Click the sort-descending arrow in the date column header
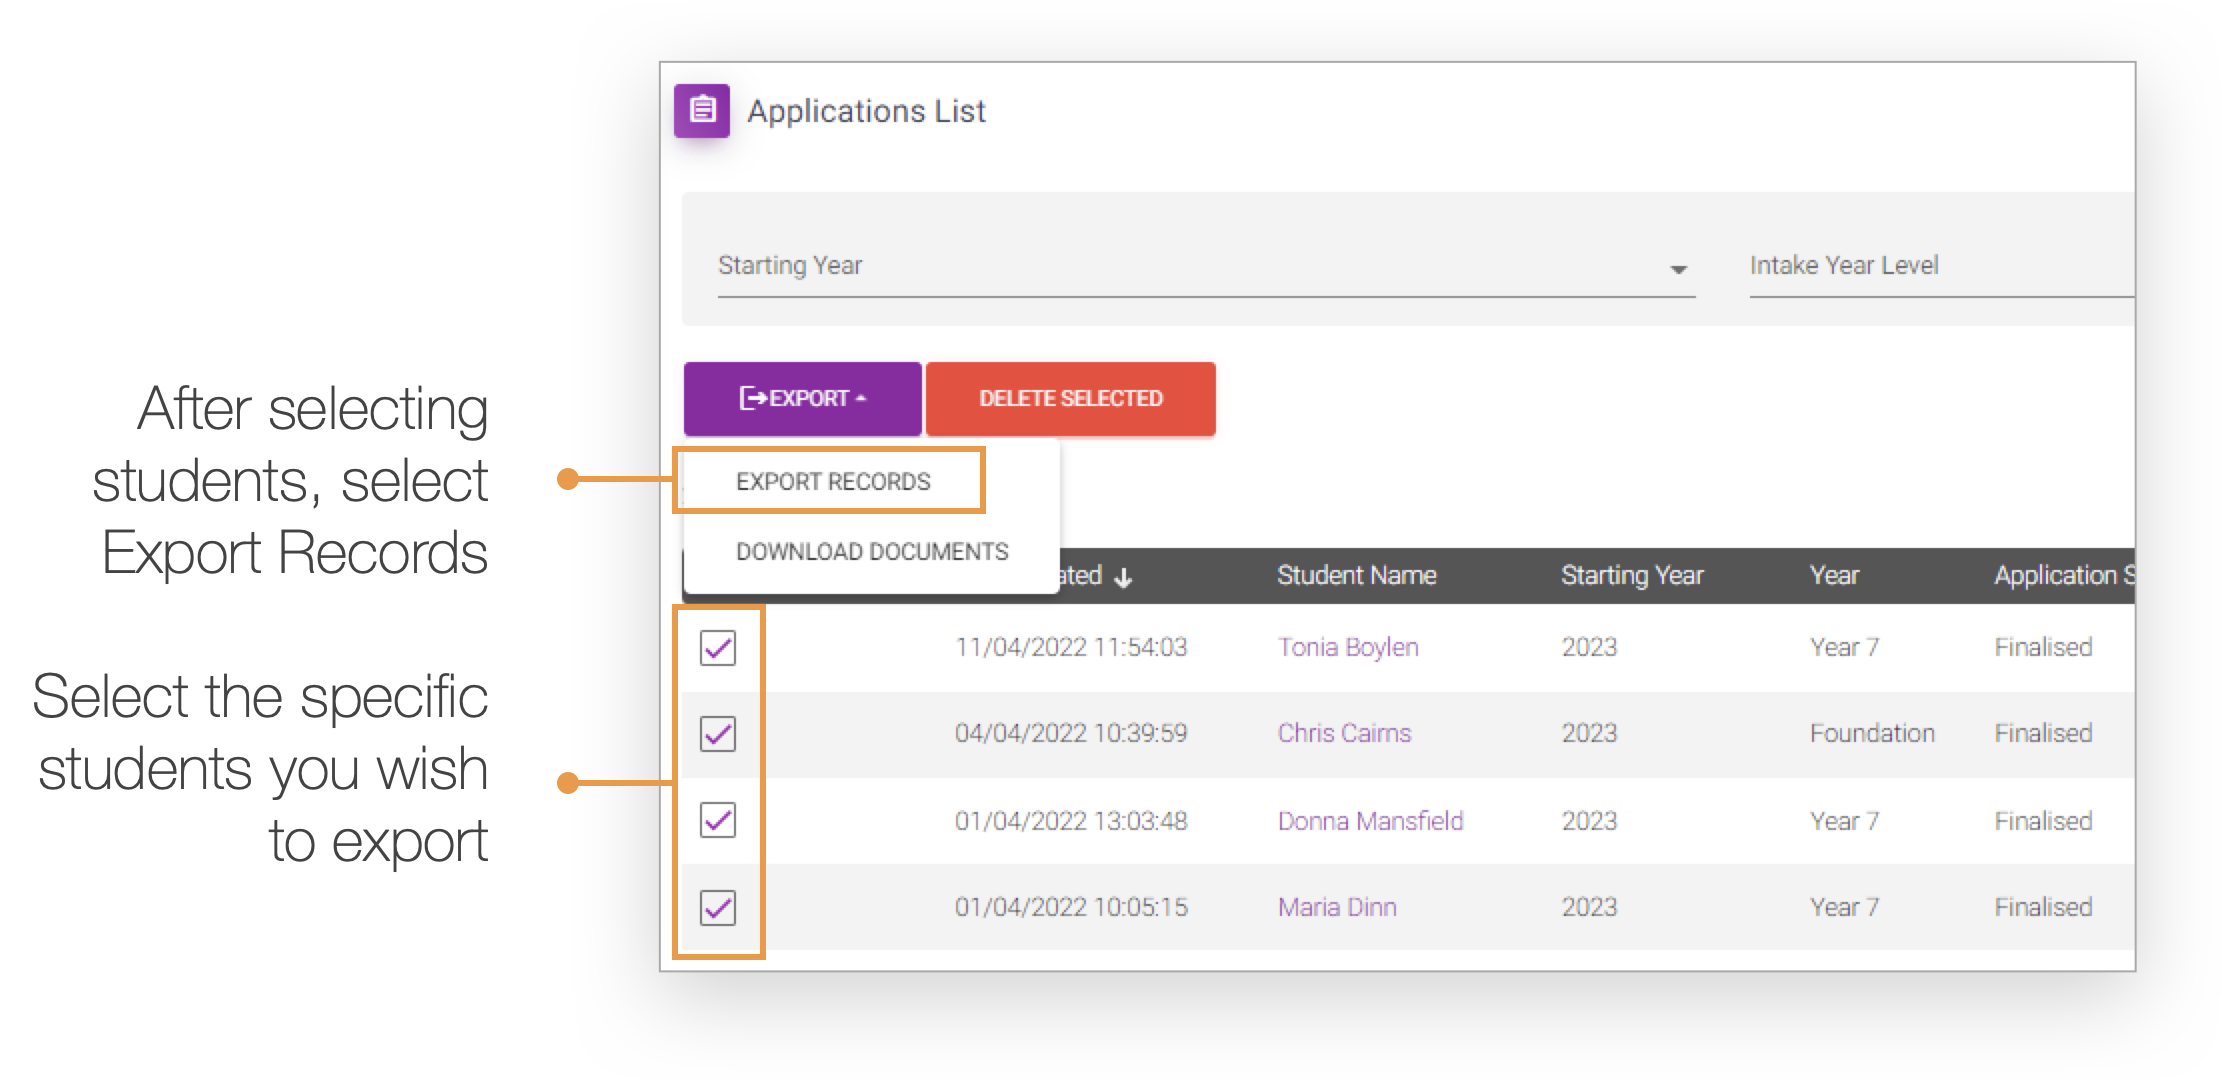2222x1084 pixels. coord(1123,577)
